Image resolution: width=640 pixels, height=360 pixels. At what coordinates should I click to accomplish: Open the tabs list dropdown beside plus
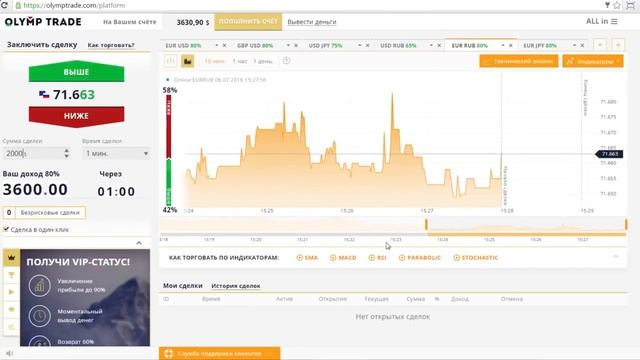click(600, 45)
